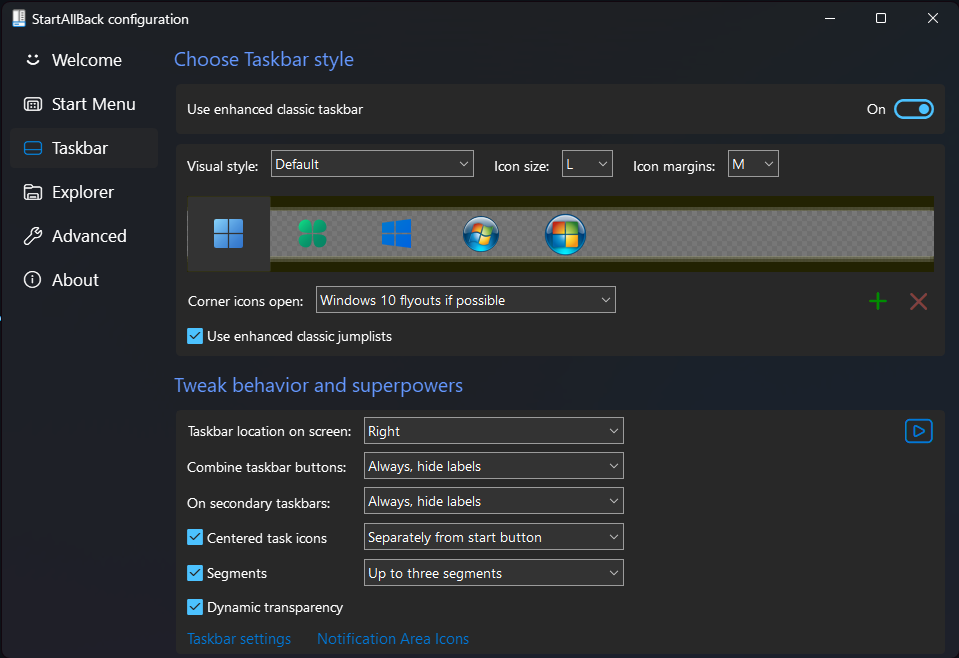Image resolution: width=959 pixels, height=658 pixels.
Task: Turn off Use enhanced classic taskbar
Action: click(914, 109)
